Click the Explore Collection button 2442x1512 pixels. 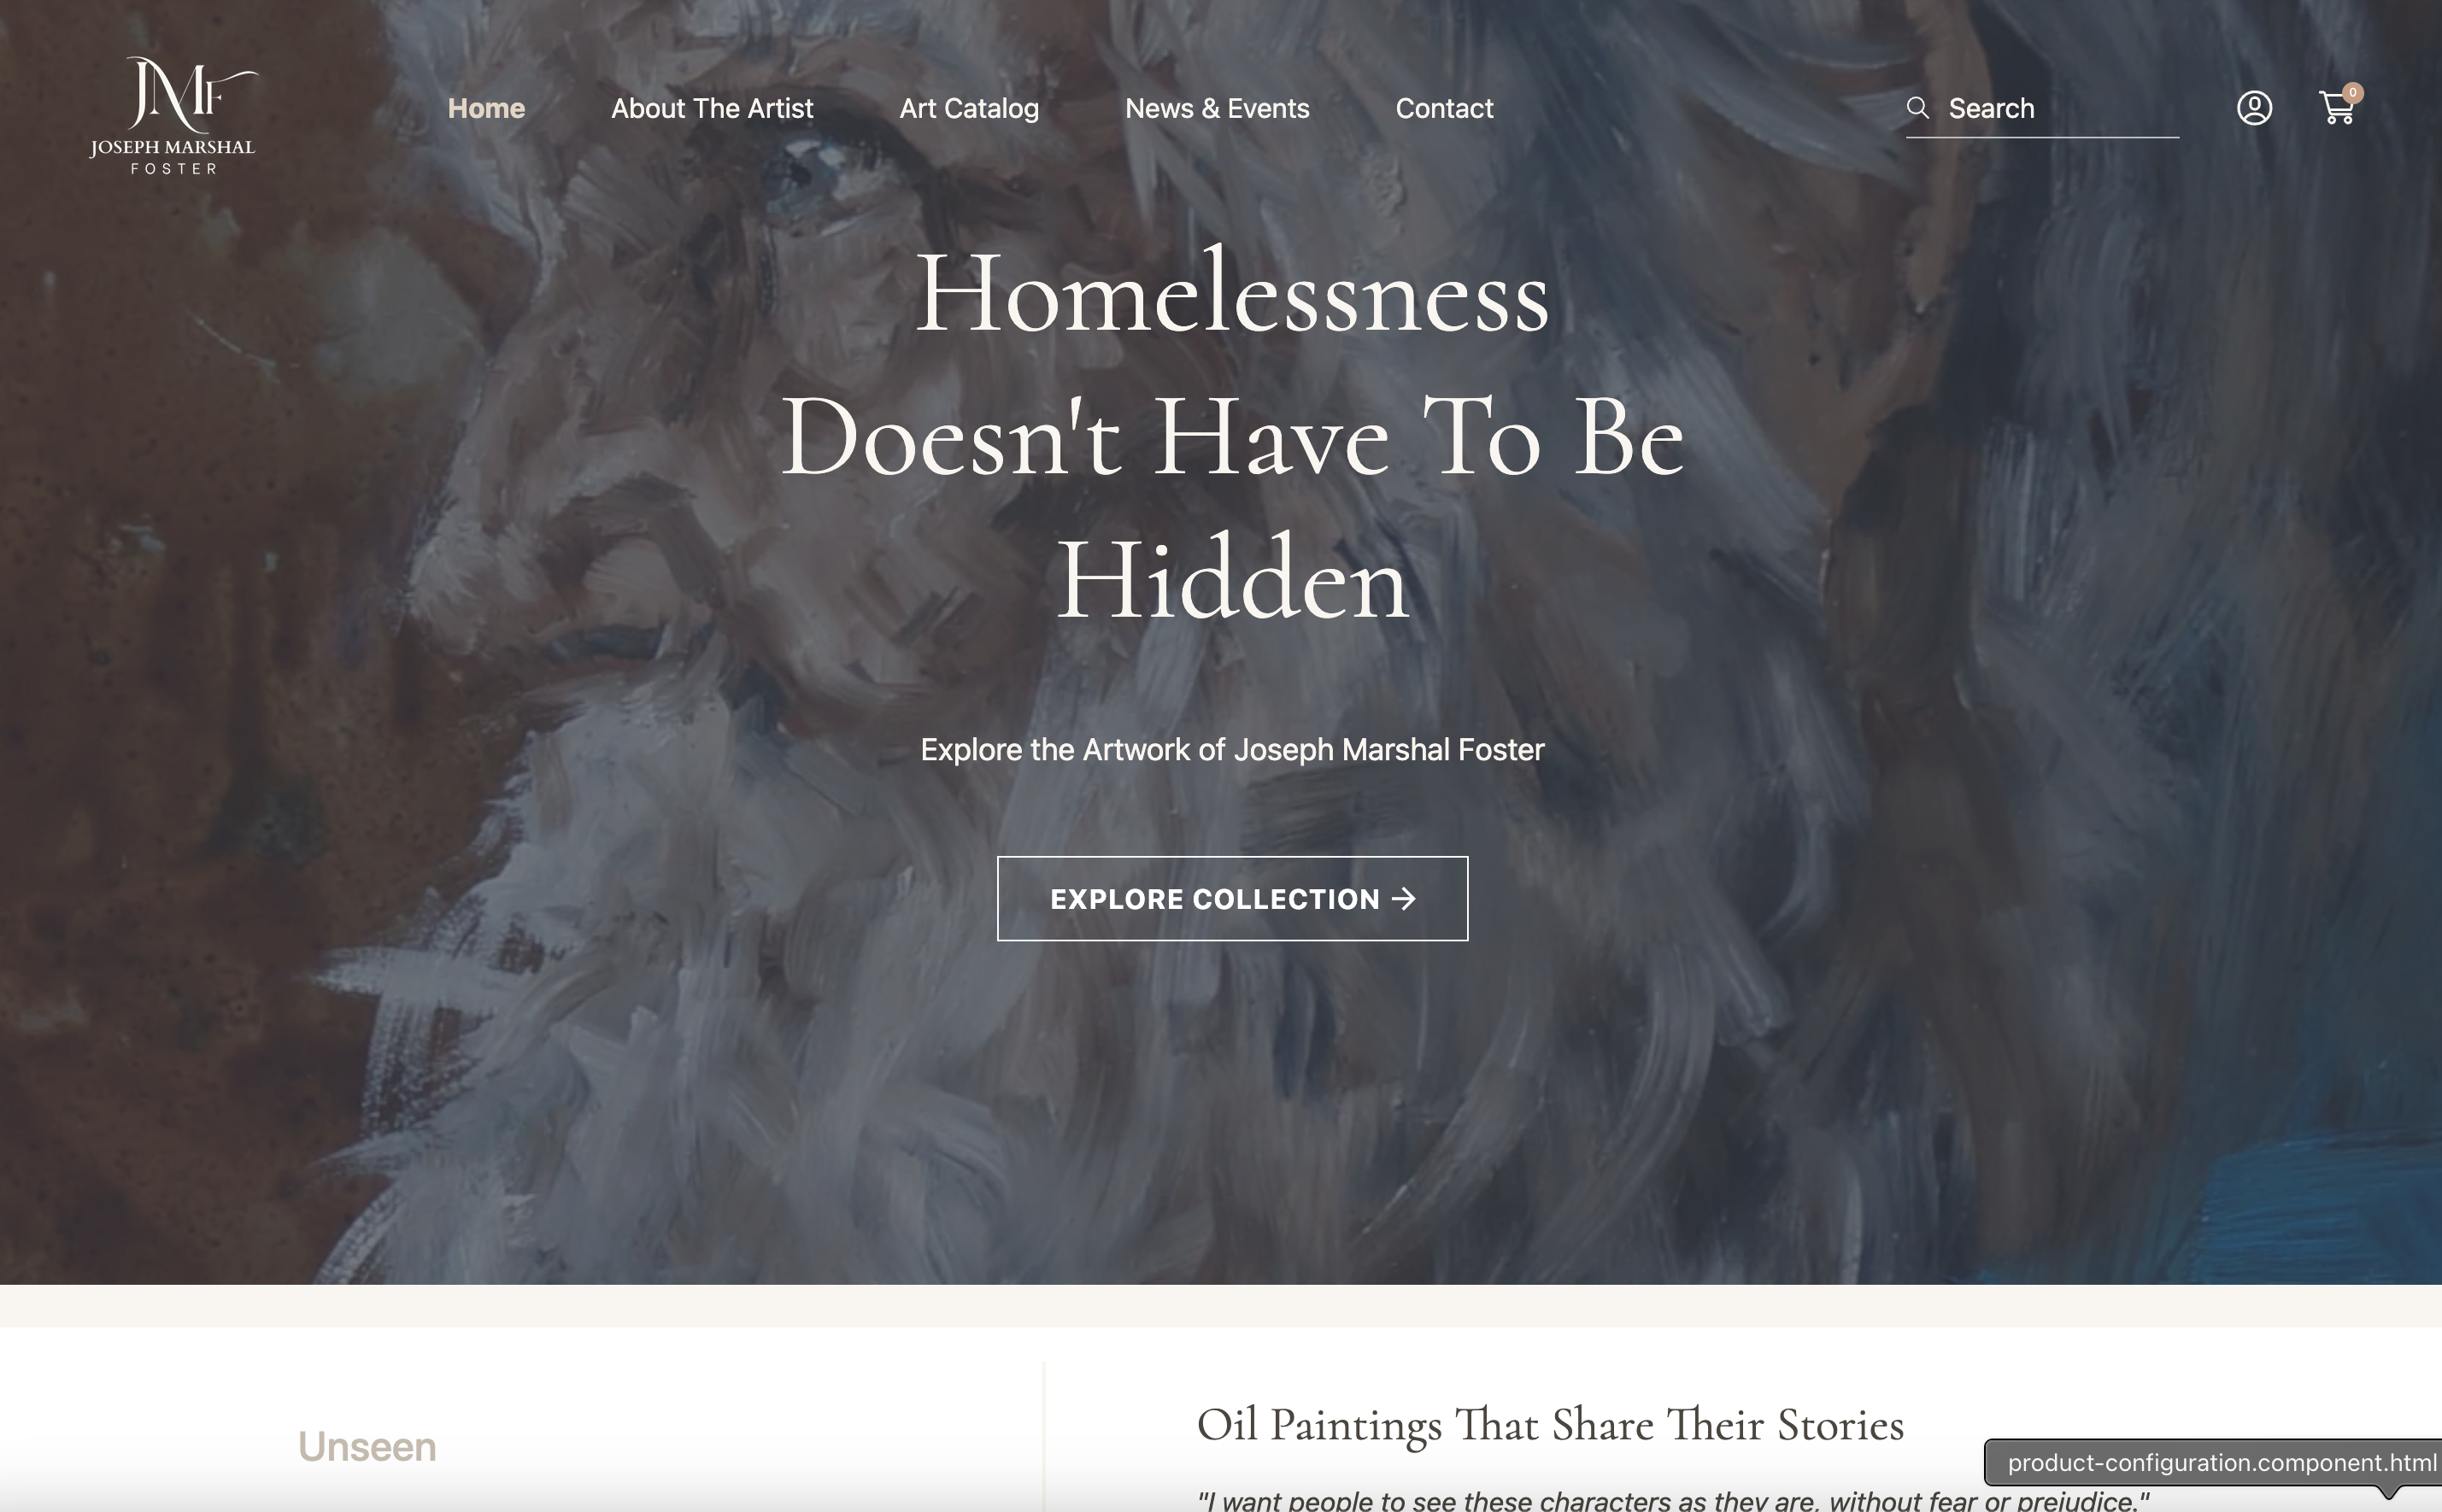(1232, 898)
